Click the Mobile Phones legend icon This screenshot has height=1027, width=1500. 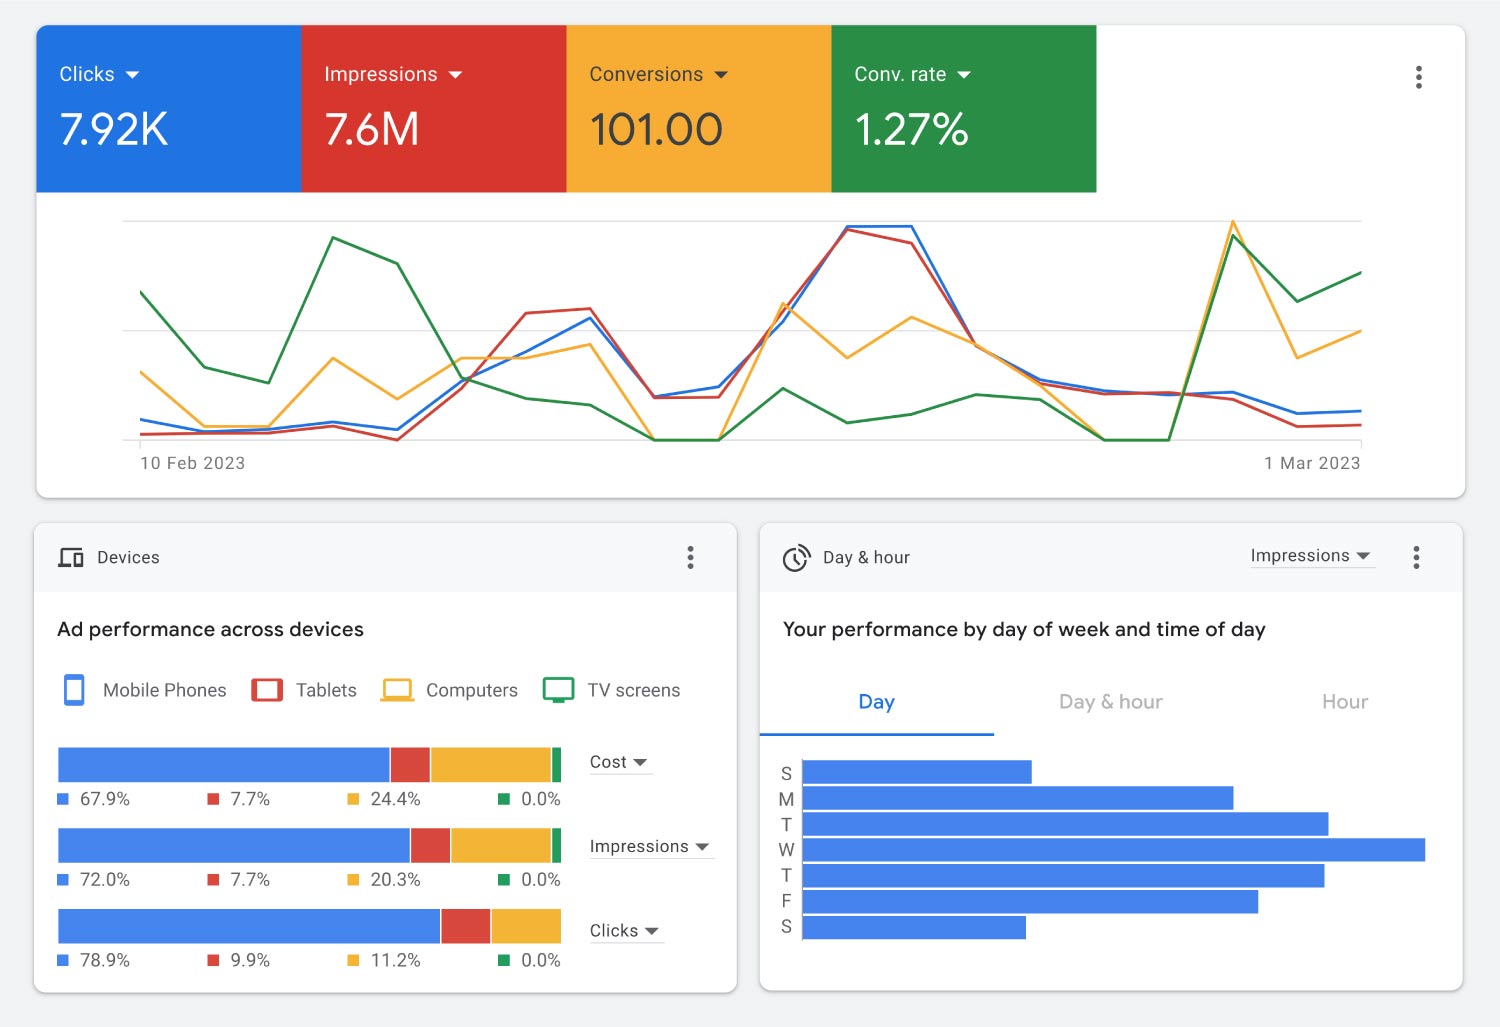[74, 690]
